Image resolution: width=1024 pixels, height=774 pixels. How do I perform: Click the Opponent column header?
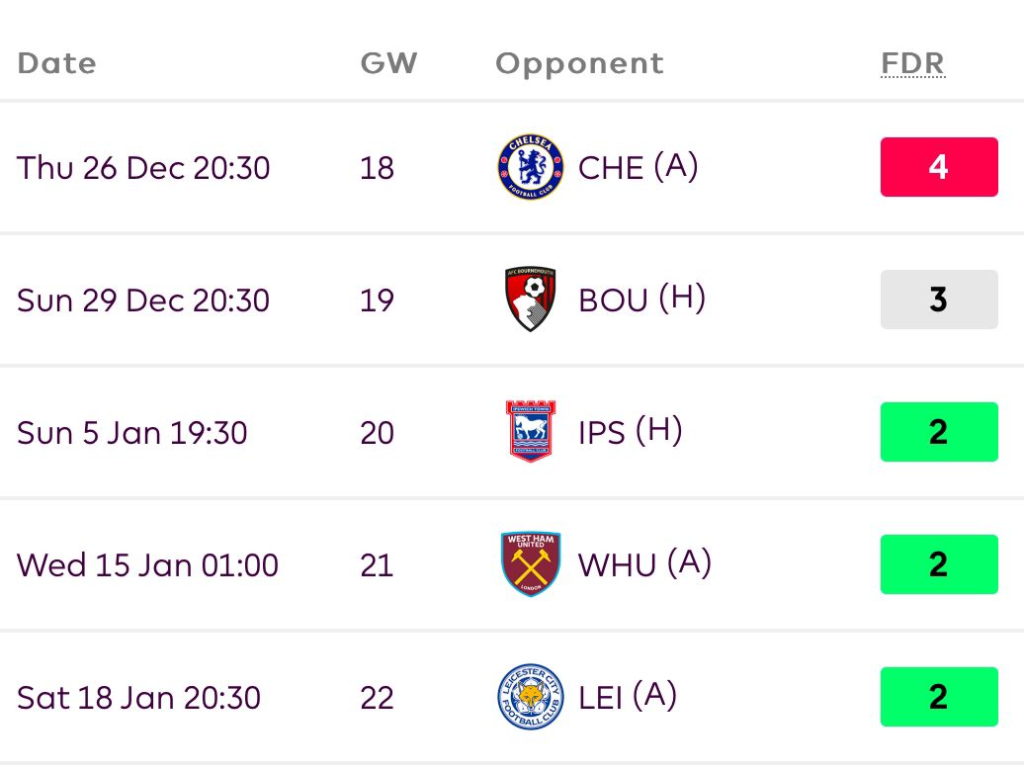click(579, 63)
